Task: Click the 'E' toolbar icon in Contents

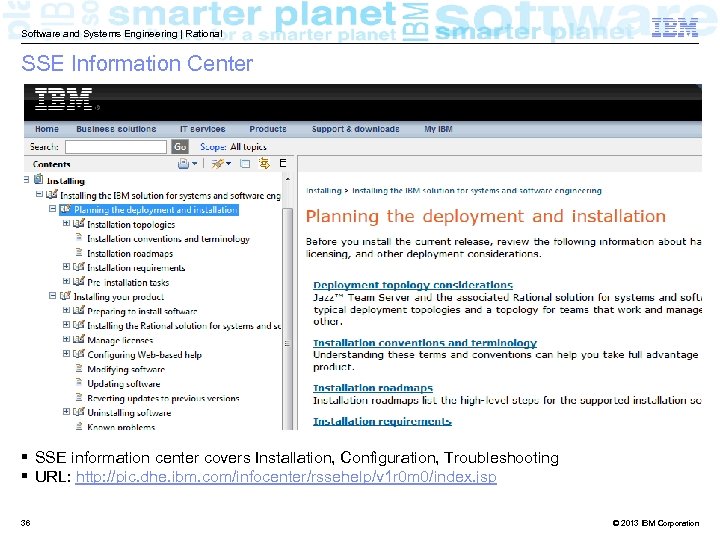Action: point(283,163)
